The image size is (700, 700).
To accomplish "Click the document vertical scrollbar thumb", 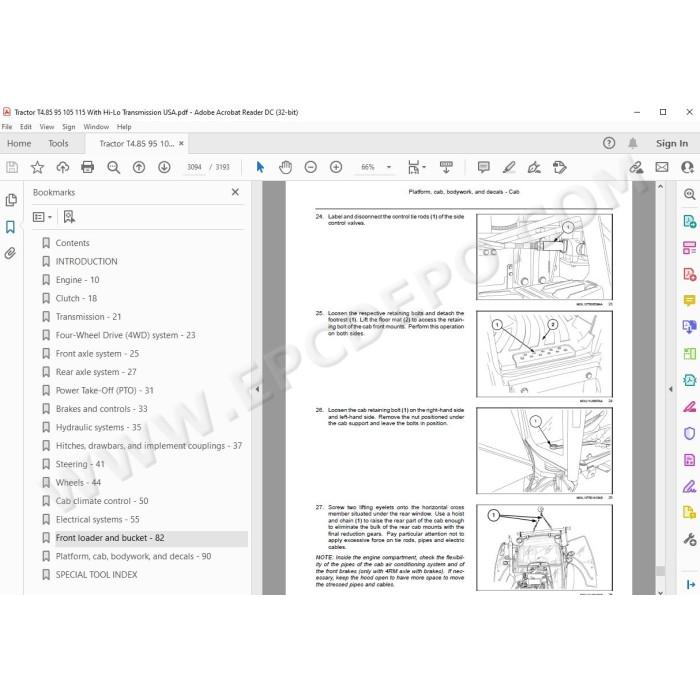I will point(660,571).
